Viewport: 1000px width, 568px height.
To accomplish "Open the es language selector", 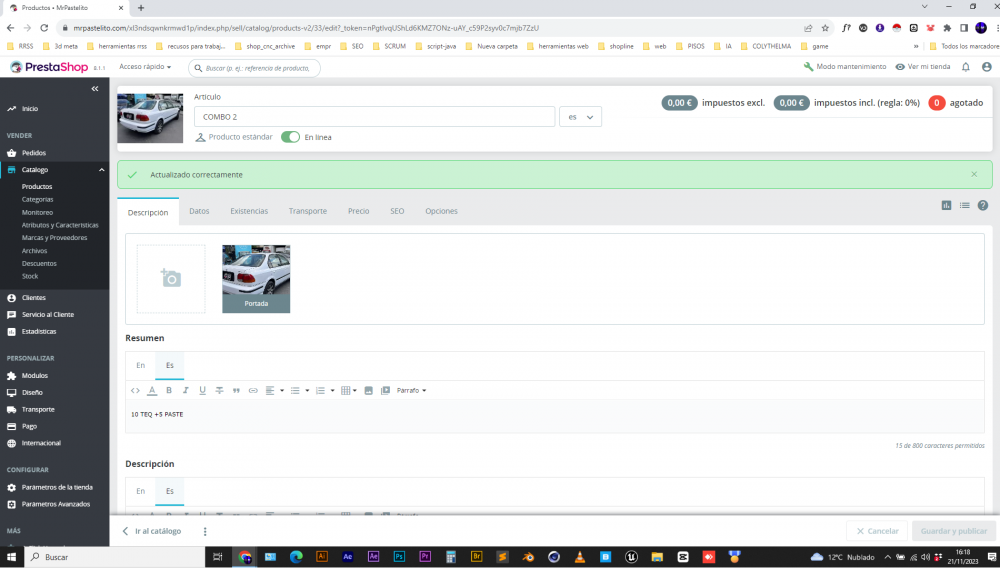I will pos(580,117).
